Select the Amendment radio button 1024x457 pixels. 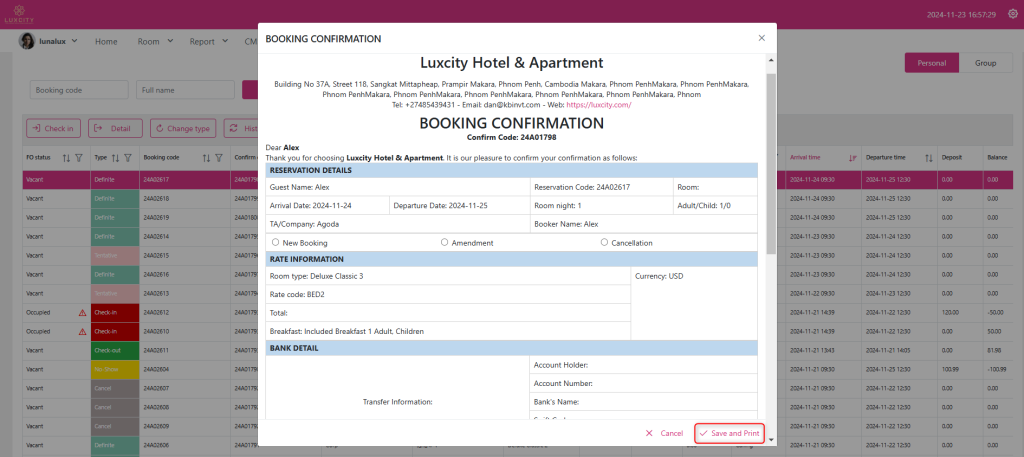point(444,242)
